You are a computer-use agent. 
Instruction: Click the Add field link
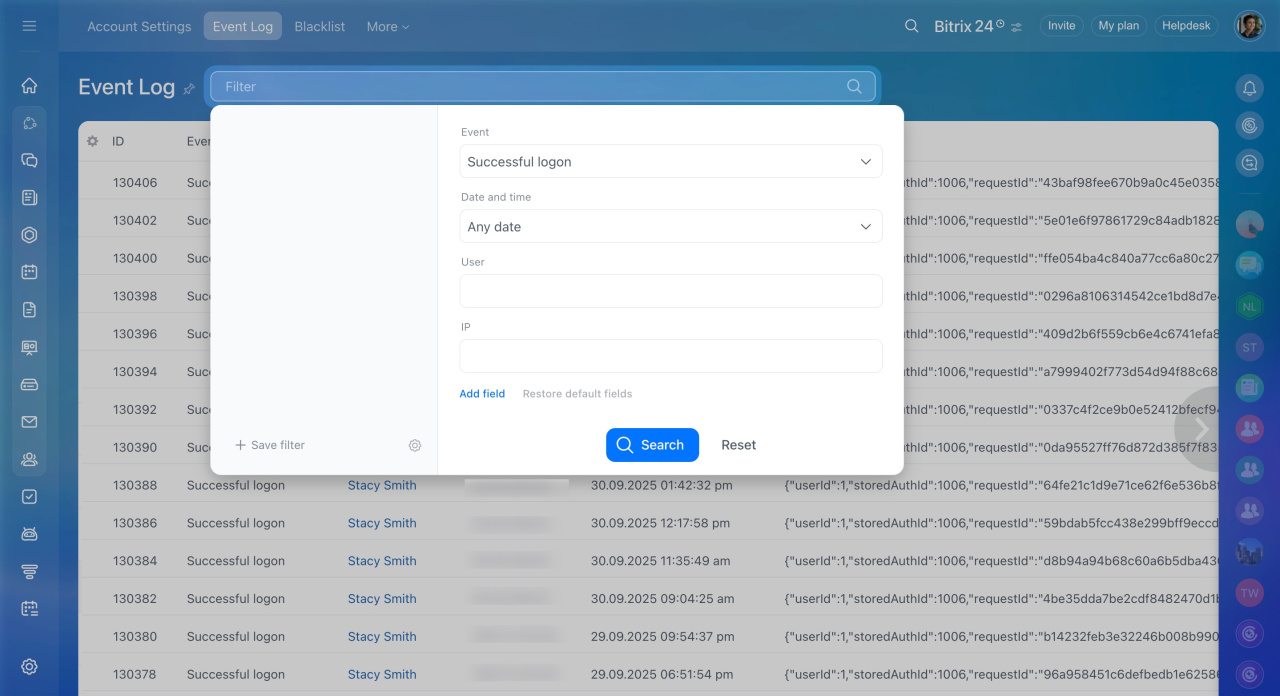click(x=482, y=394)
